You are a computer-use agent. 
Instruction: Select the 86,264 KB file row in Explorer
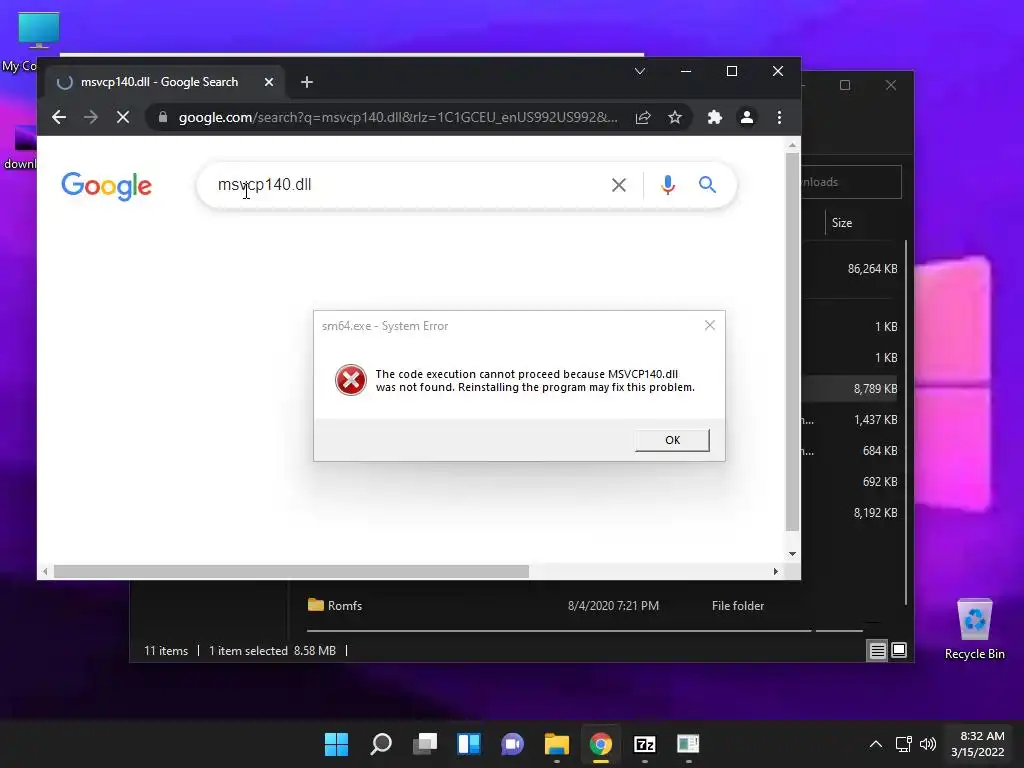(x=852, y=269)
